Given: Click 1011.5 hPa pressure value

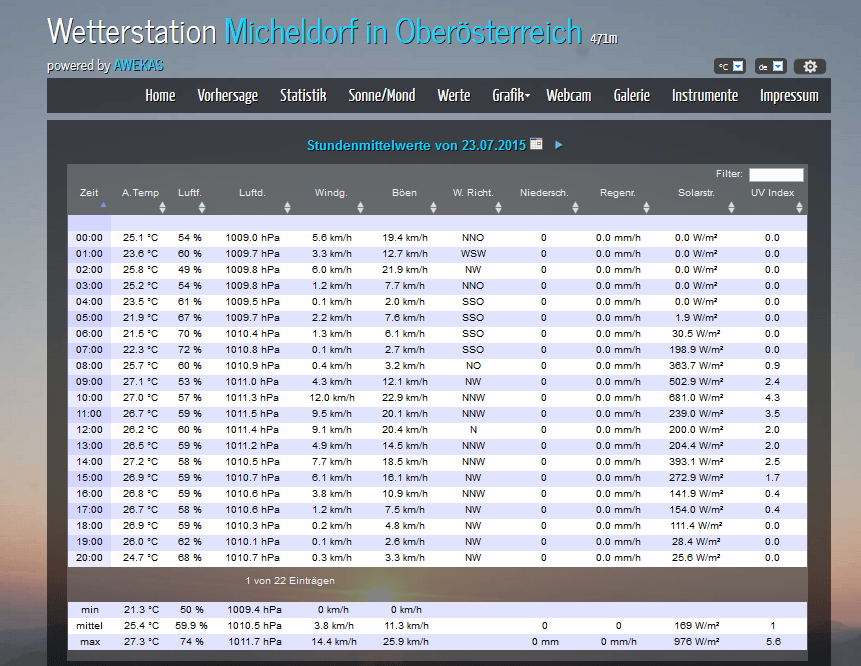Looking at the screenshot, I should [x=252, y=413].
